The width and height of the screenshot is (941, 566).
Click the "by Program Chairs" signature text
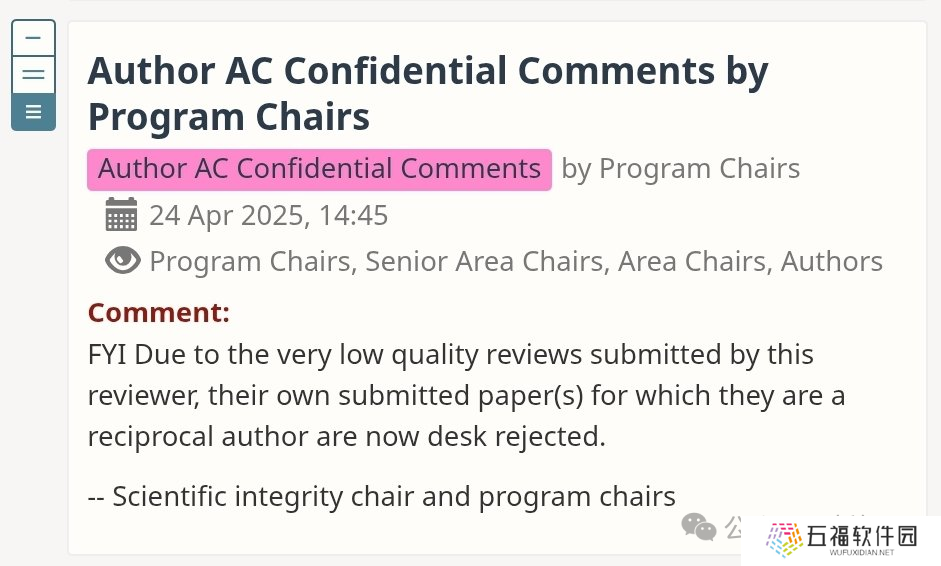pos(681,169)
